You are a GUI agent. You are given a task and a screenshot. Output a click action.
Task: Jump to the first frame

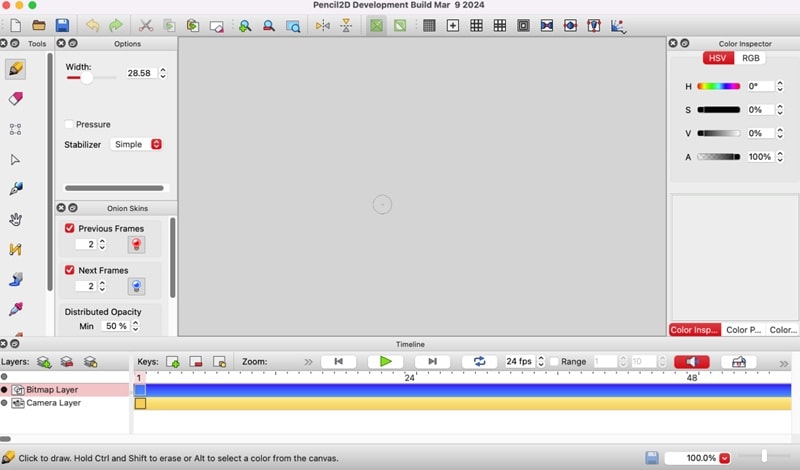(x=338, y=361)
